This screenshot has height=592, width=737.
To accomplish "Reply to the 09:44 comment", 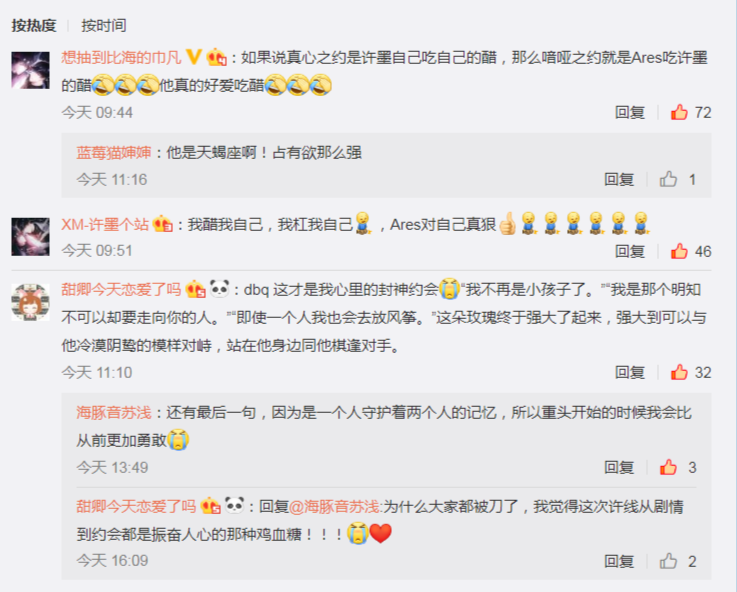I will coord(630,112).
